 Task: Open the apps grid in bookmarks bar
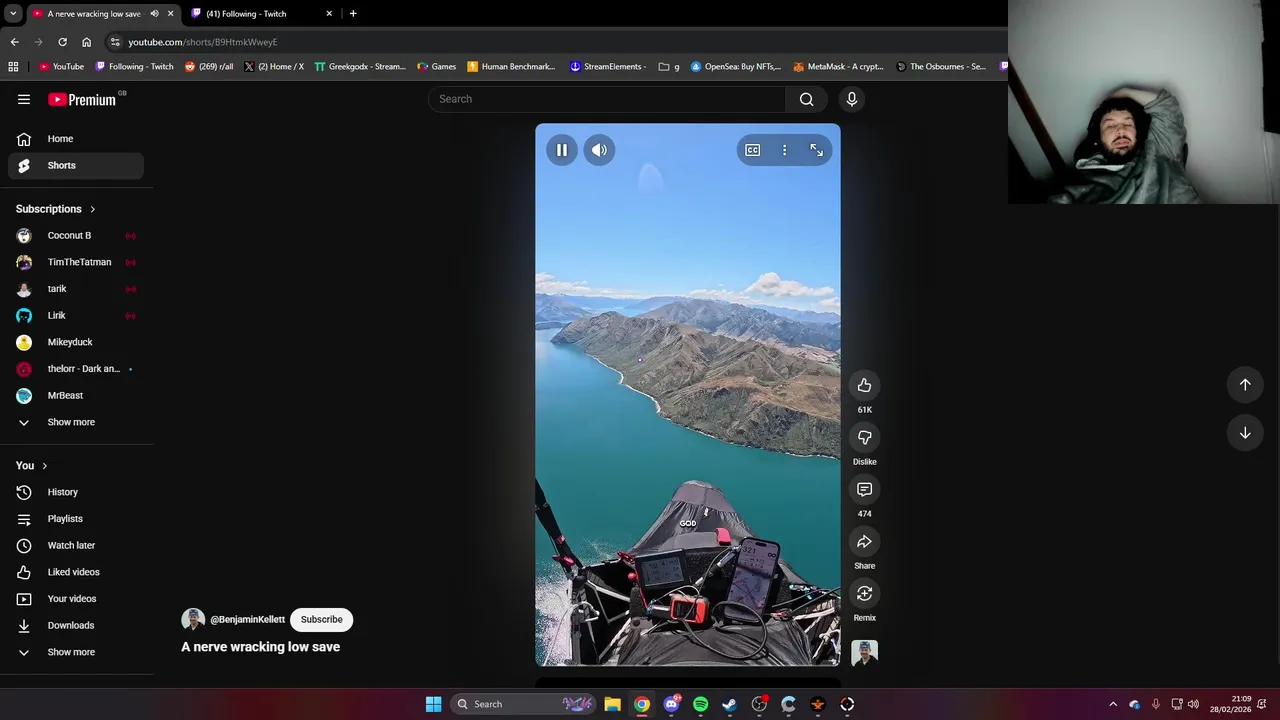click(13, 67)
